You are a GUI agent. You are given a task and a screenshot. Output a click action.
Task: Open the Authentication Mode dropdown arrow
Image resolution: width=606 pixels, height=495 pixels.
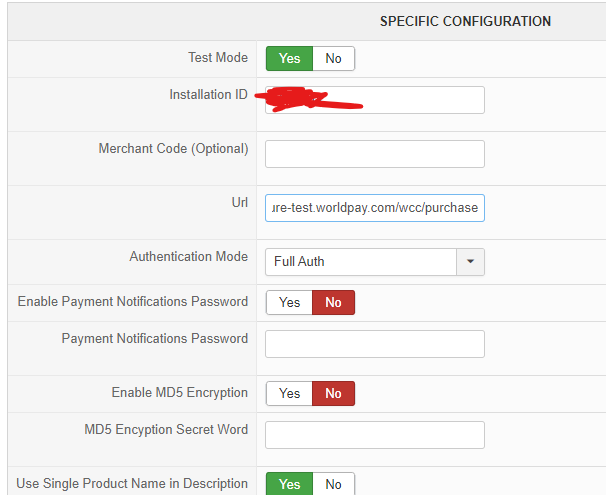470,262
